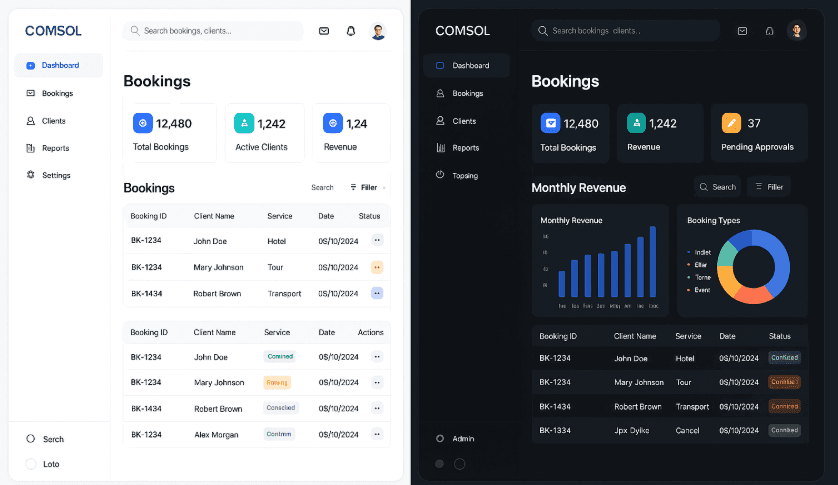838x485 pixels.
Task: Open user avatar in dark header
Action: [x=796, y=31]
